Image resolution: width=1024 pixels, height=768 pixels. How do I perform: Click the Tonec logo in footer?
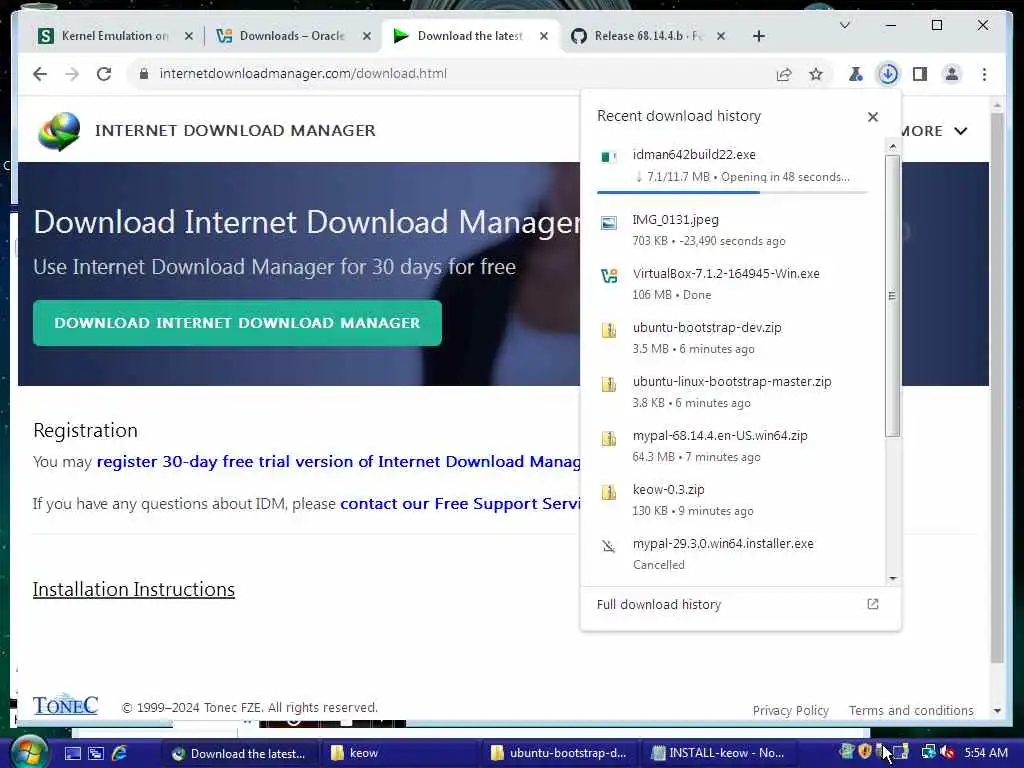65,705
